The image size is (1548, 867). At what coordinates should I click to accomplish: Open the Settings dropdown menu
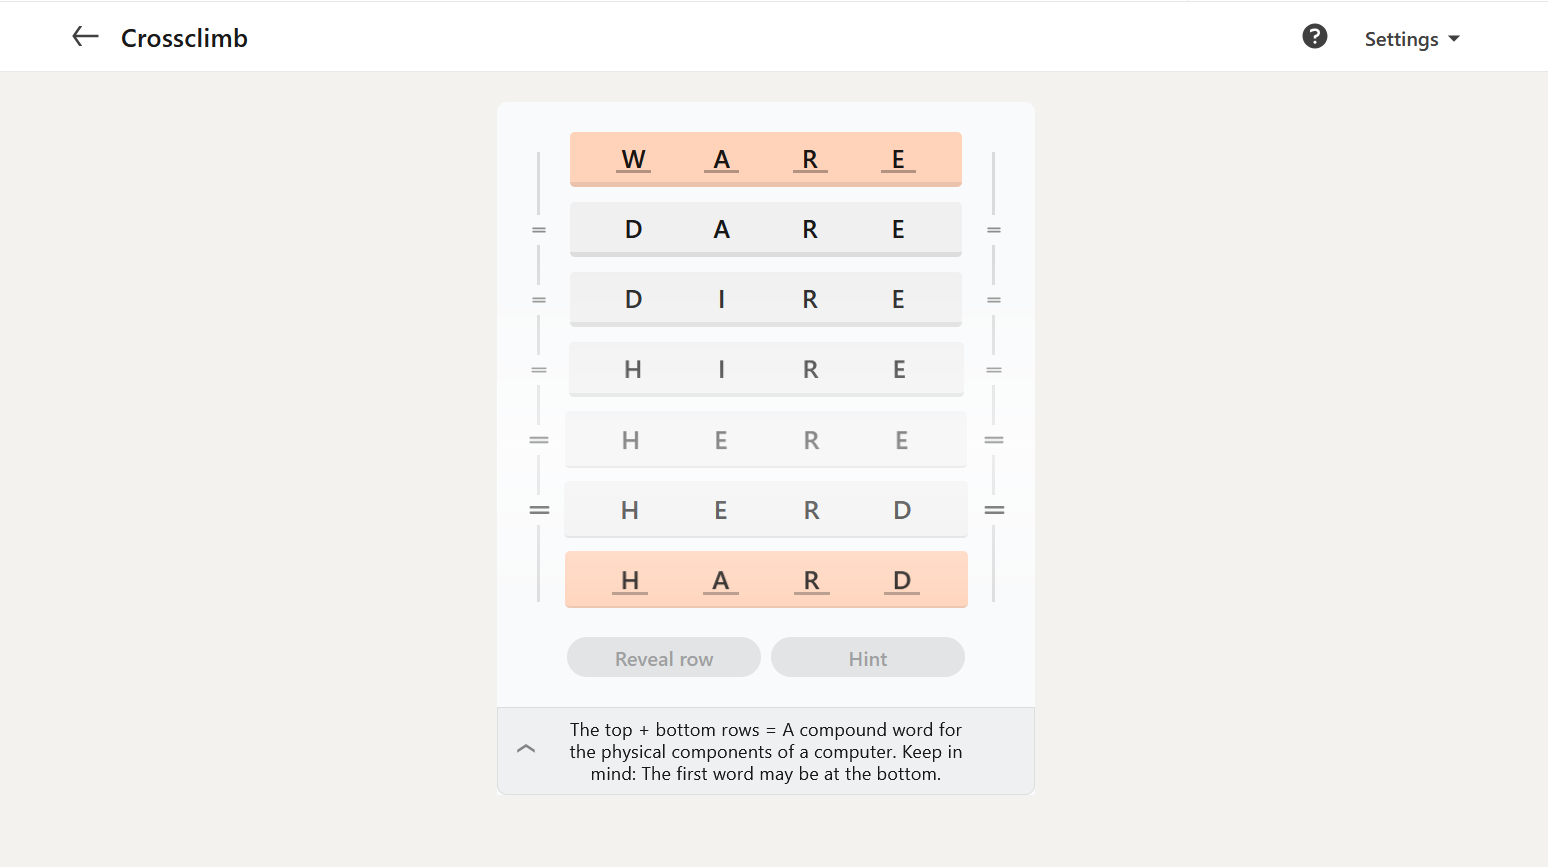(1412, 39)
